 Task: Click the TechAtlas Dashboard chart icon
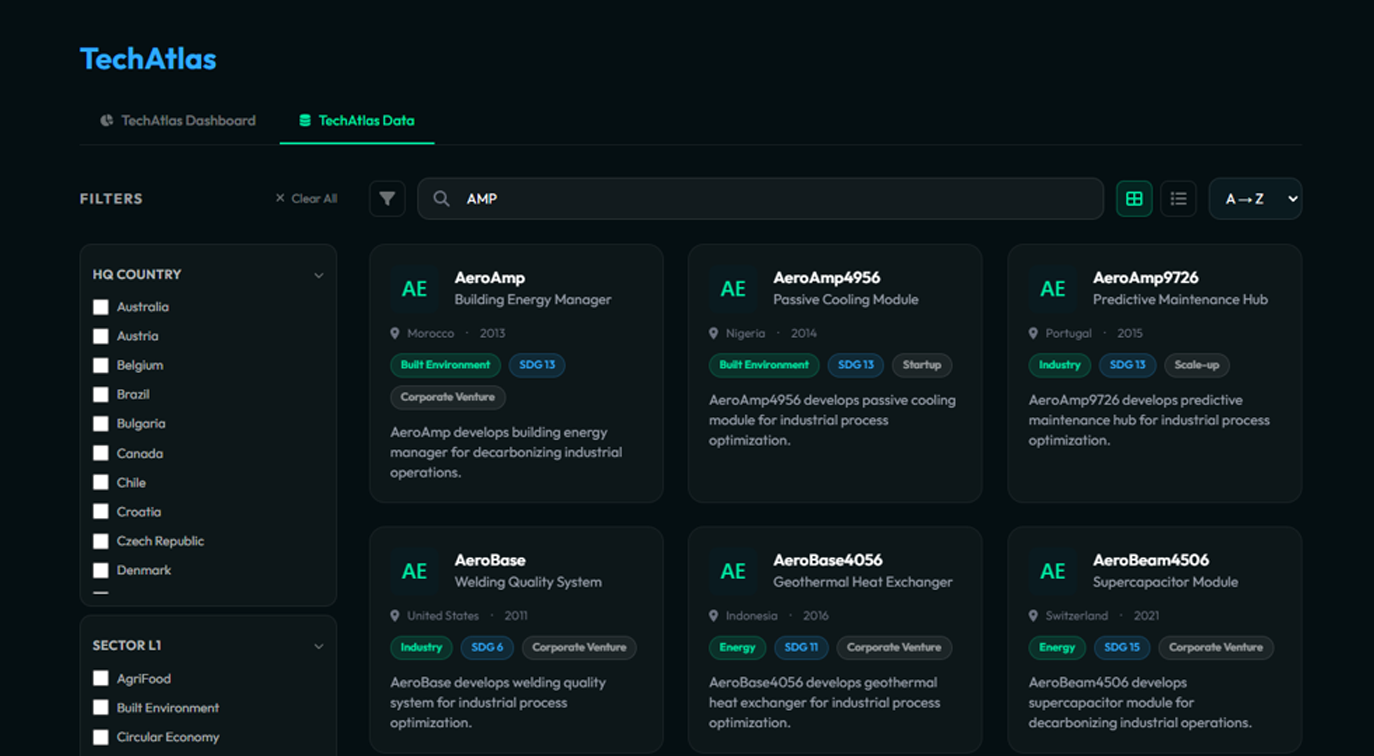coord(107,121)
